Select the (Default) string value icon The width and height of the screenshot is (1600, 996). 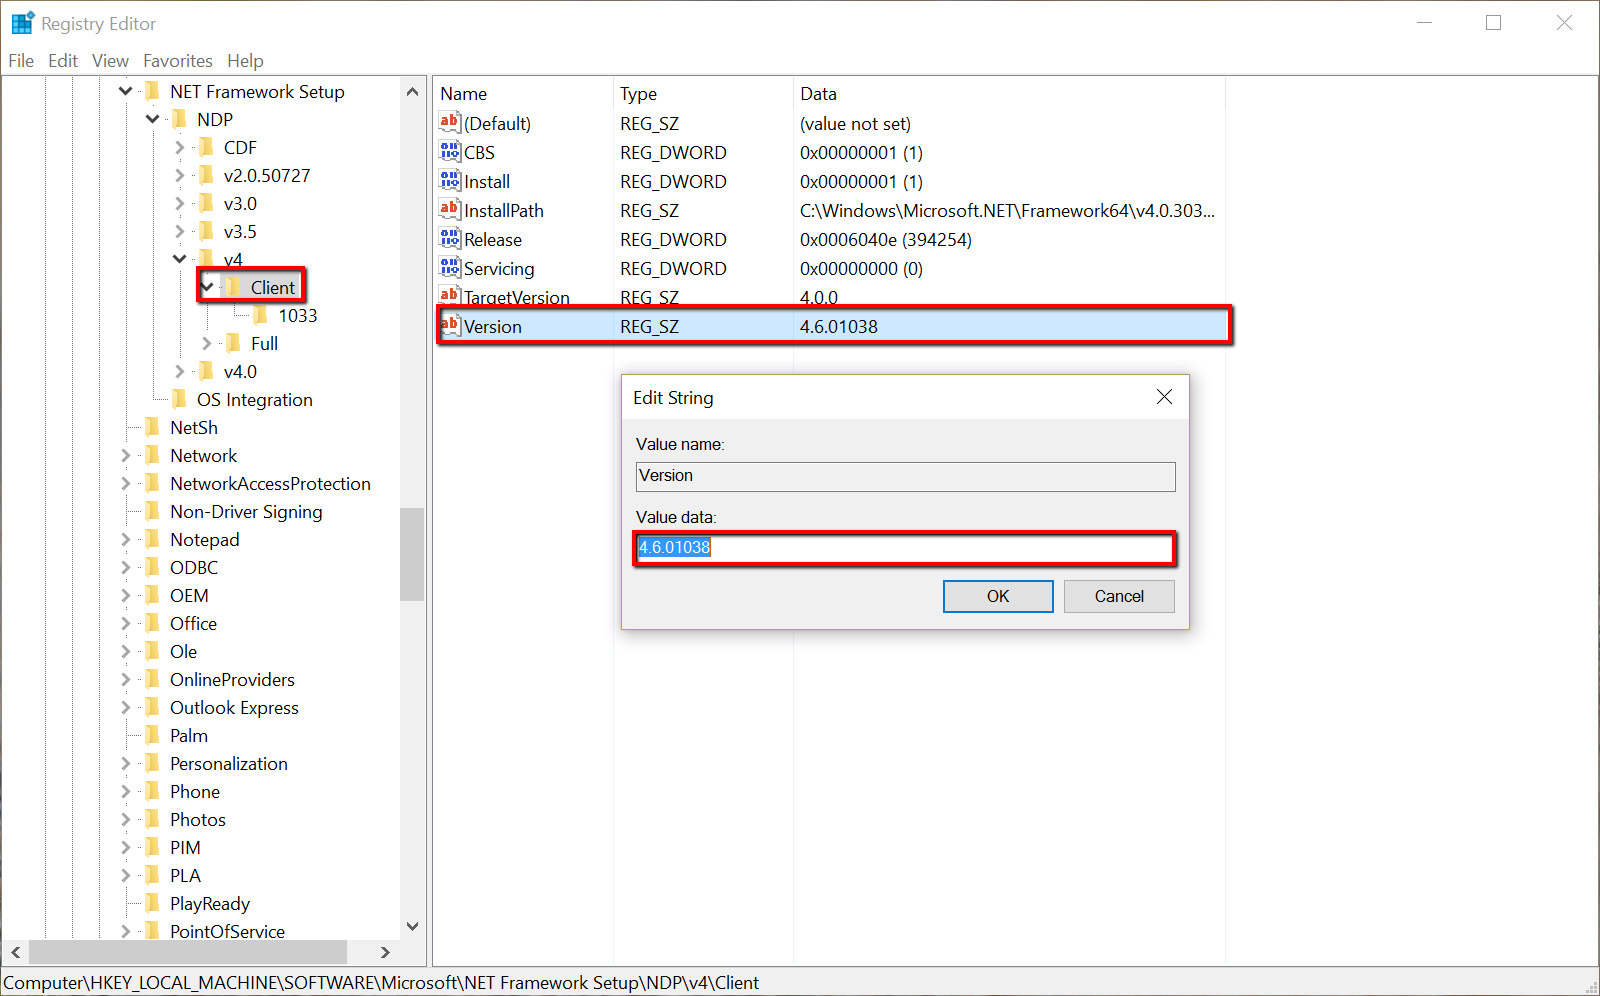450,123
